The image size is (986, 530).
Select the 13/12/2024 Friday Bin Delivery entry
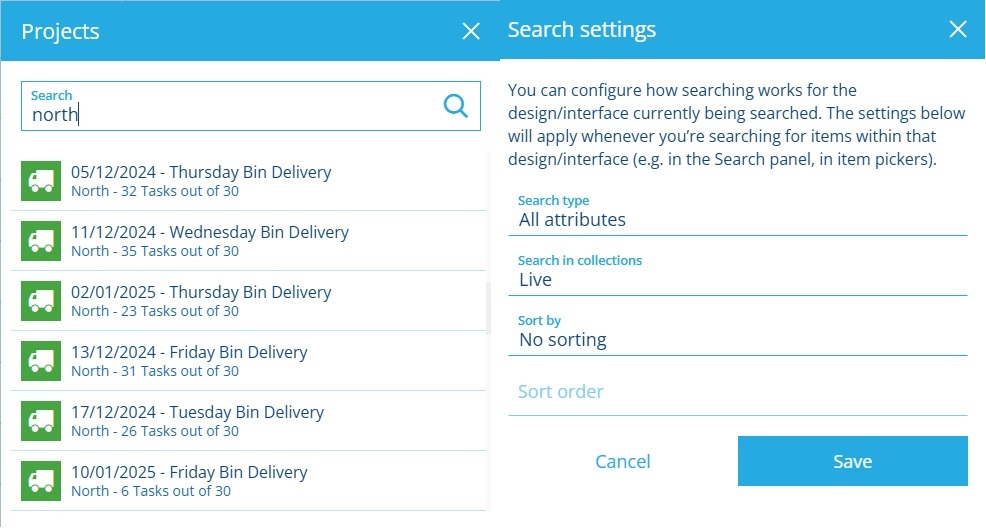190,360
